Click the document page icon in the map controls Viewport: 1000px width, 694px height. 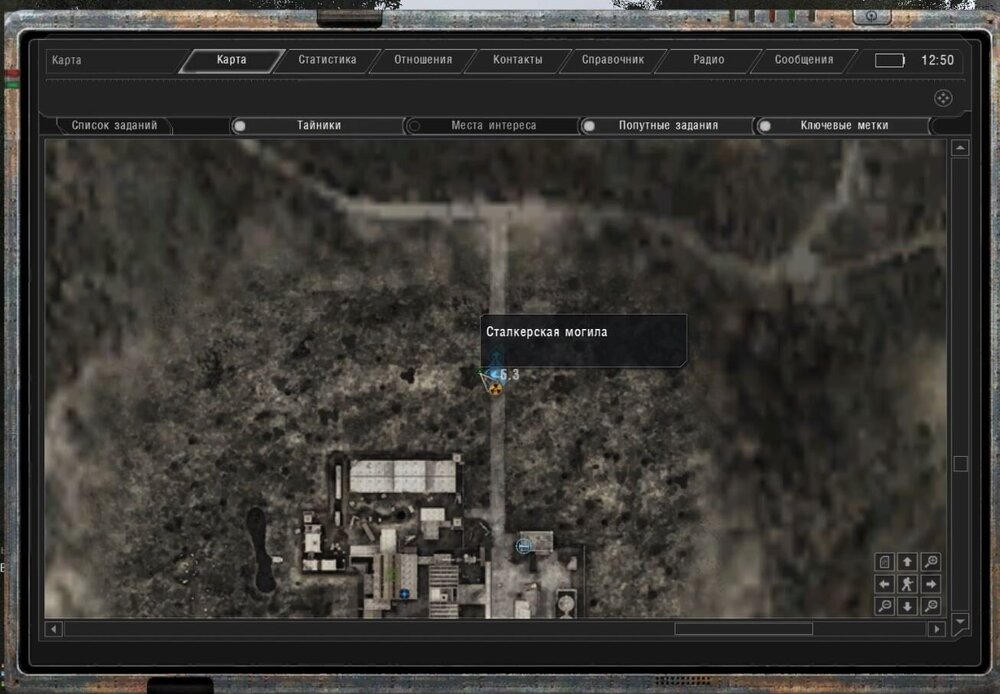[x=885, y=562]
